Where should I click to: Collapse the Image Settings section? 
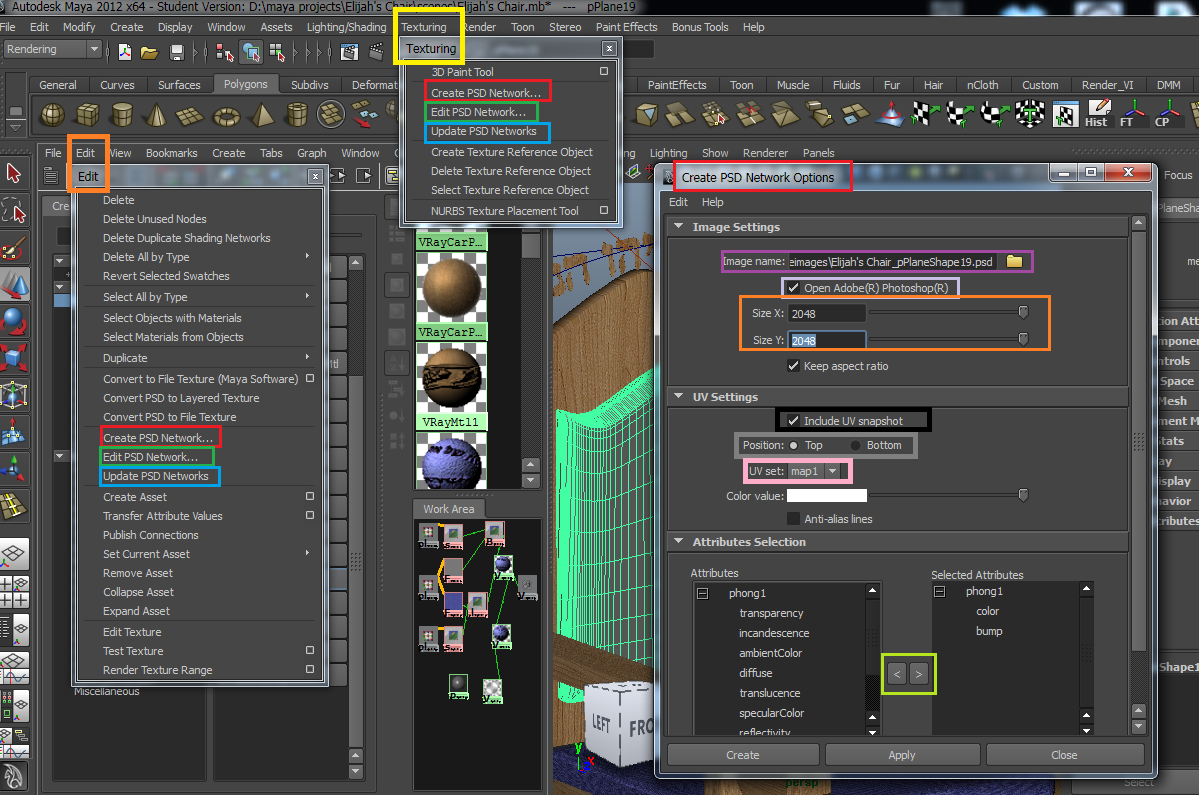point(679,227)
